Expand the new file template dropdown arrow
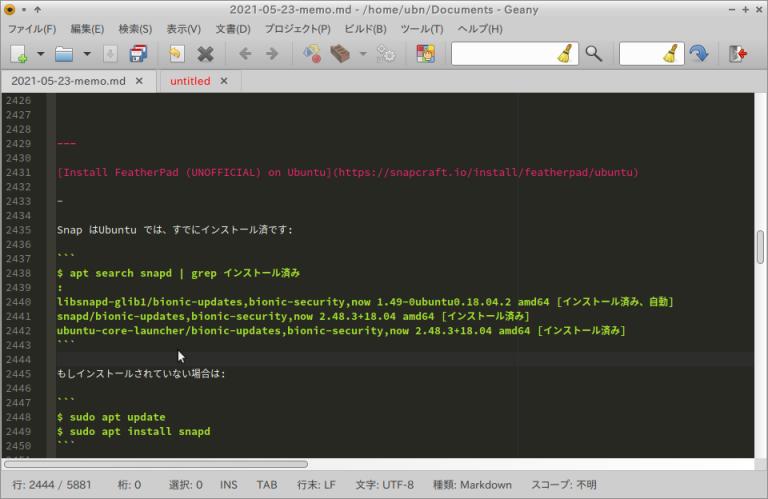Image resolution: width=768 pixels, height=499 pixels. tap(41, 54)
